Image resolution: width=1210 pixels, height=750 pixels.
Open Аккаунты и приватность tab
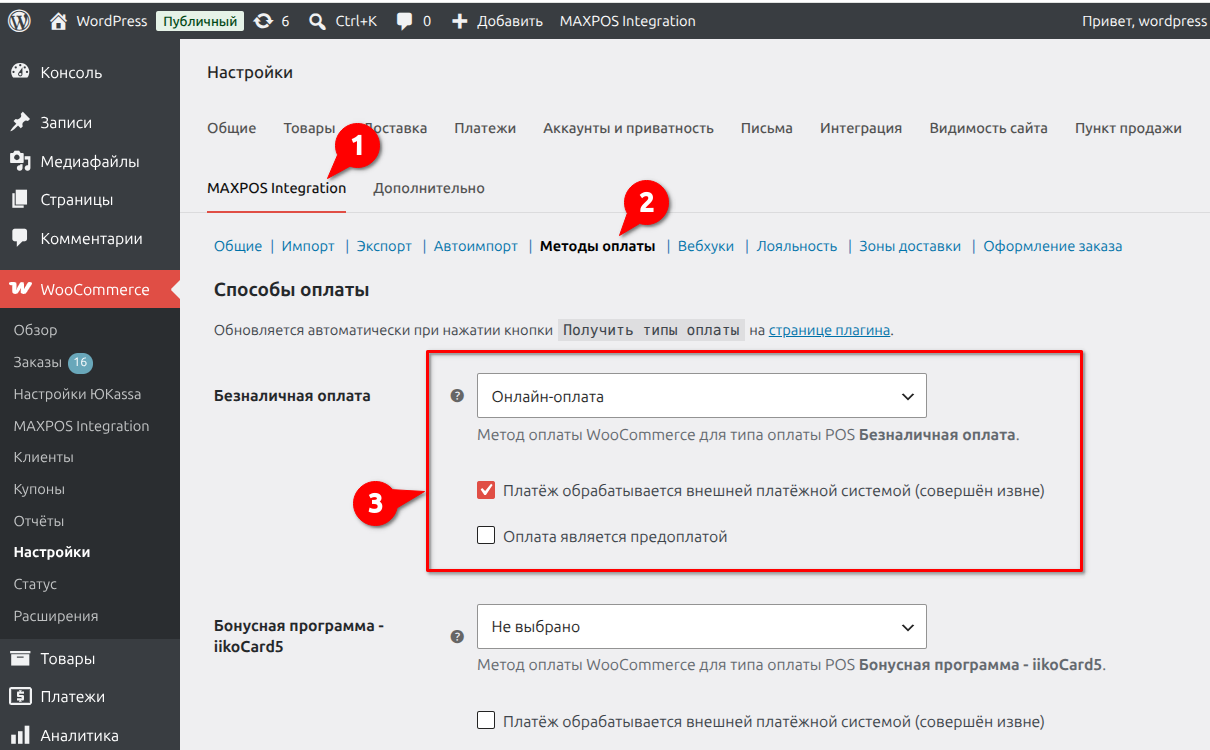[628, 128]
